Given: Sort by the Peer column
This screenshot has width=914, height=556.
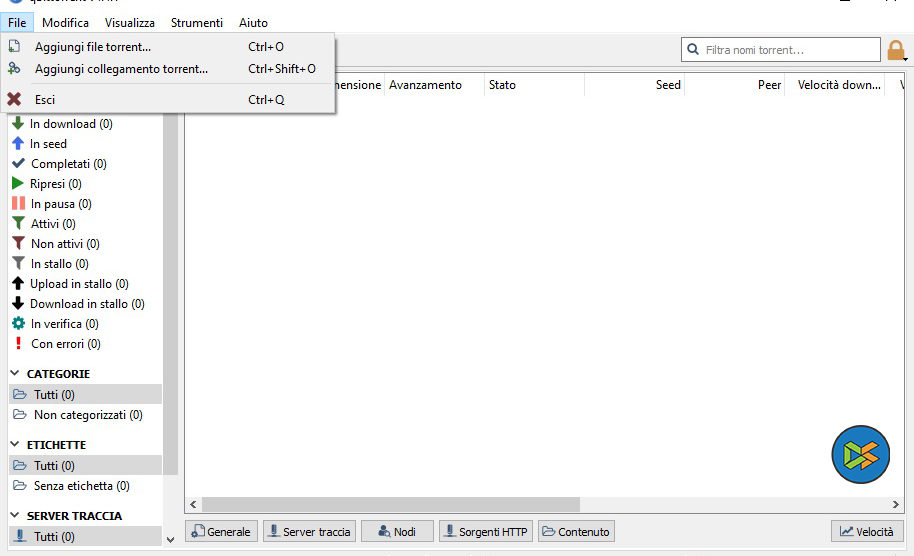Looking at the screenshot, I should pos(735,85).
